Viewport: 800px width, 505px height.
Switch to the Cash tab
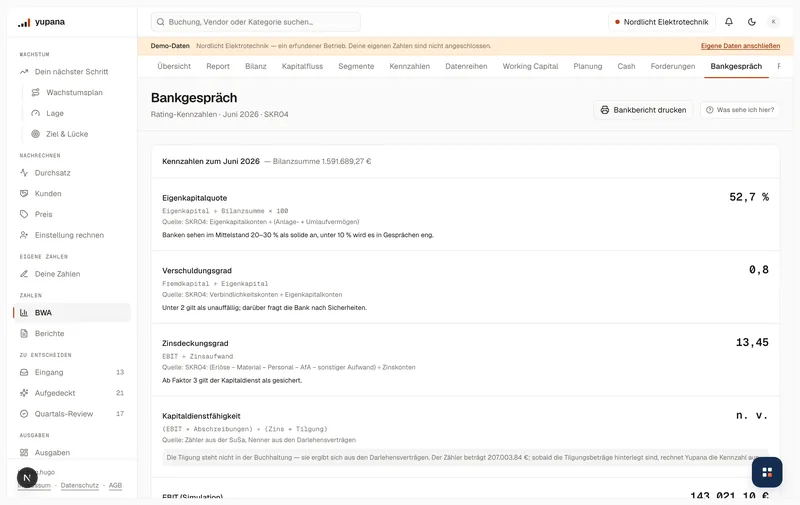click(627, 66)
